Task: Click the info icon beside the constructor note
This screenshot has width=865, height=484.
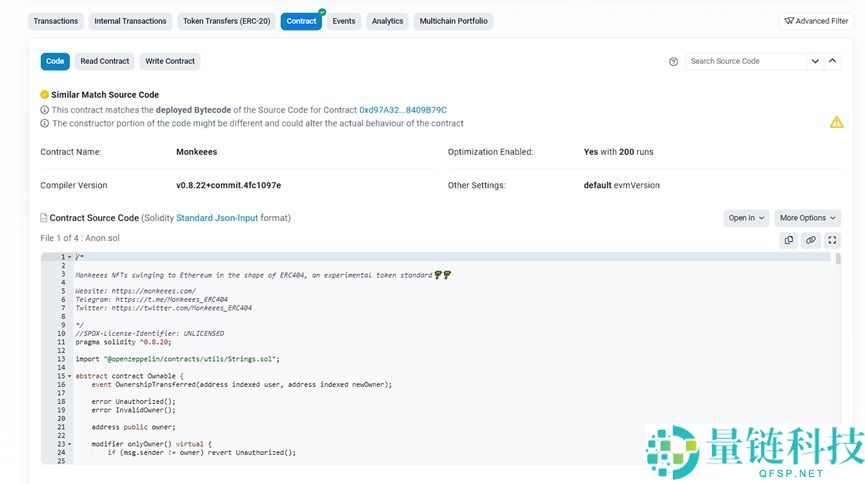Action: tap(44, 124)
